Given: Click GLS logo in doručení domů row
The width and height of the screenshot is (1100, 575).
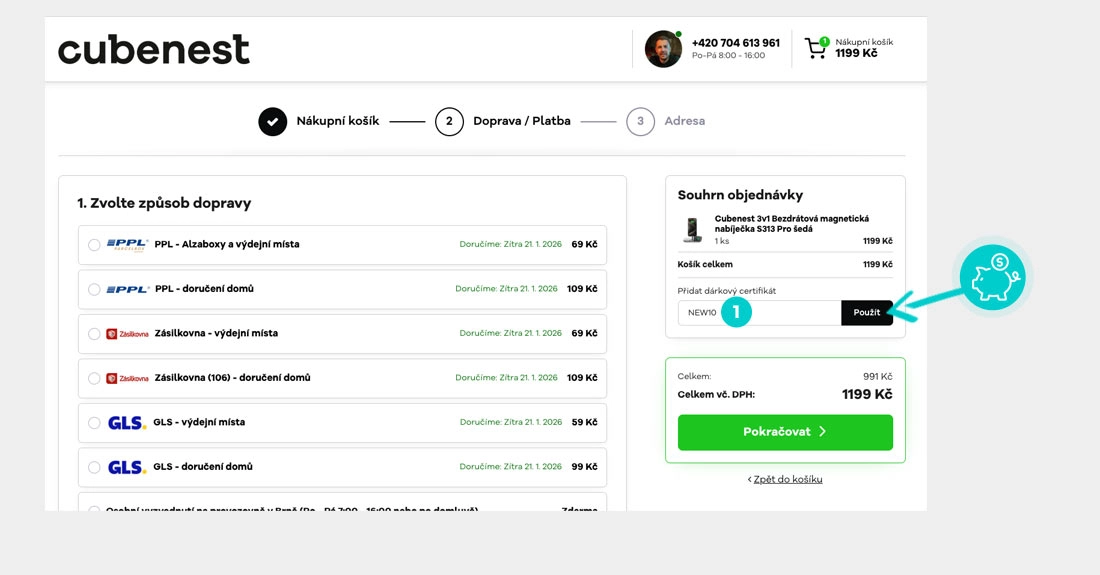Looking at the screenshot, I should point(127,467).
